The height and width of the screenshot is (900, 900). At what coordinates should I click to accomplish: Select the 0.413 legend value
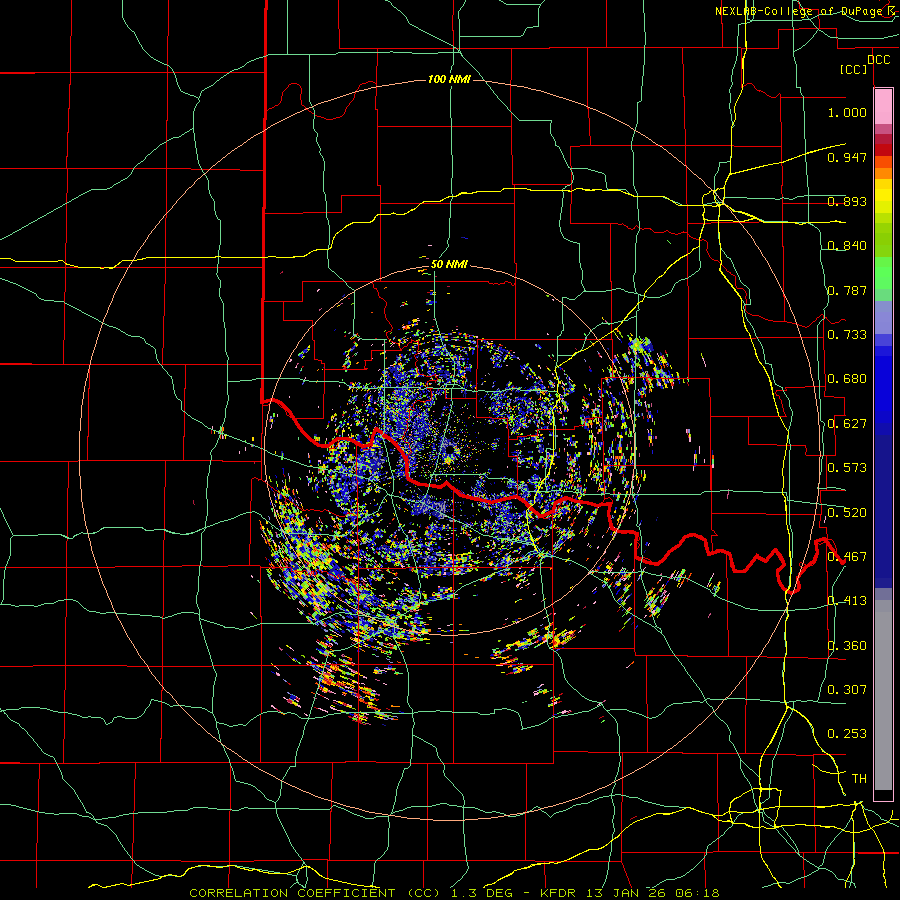[x=847, y=601]
